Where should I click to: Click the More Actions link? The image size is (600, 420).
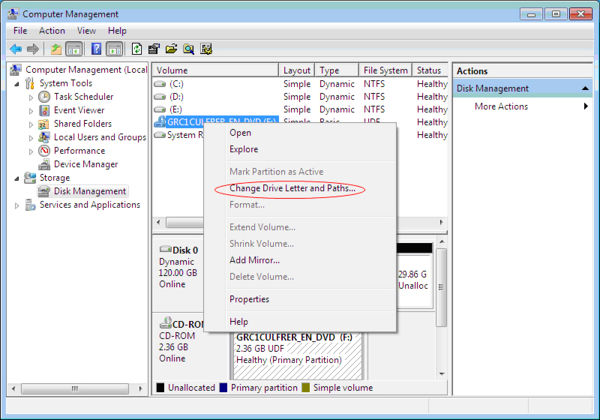click(x=501, y=106)
